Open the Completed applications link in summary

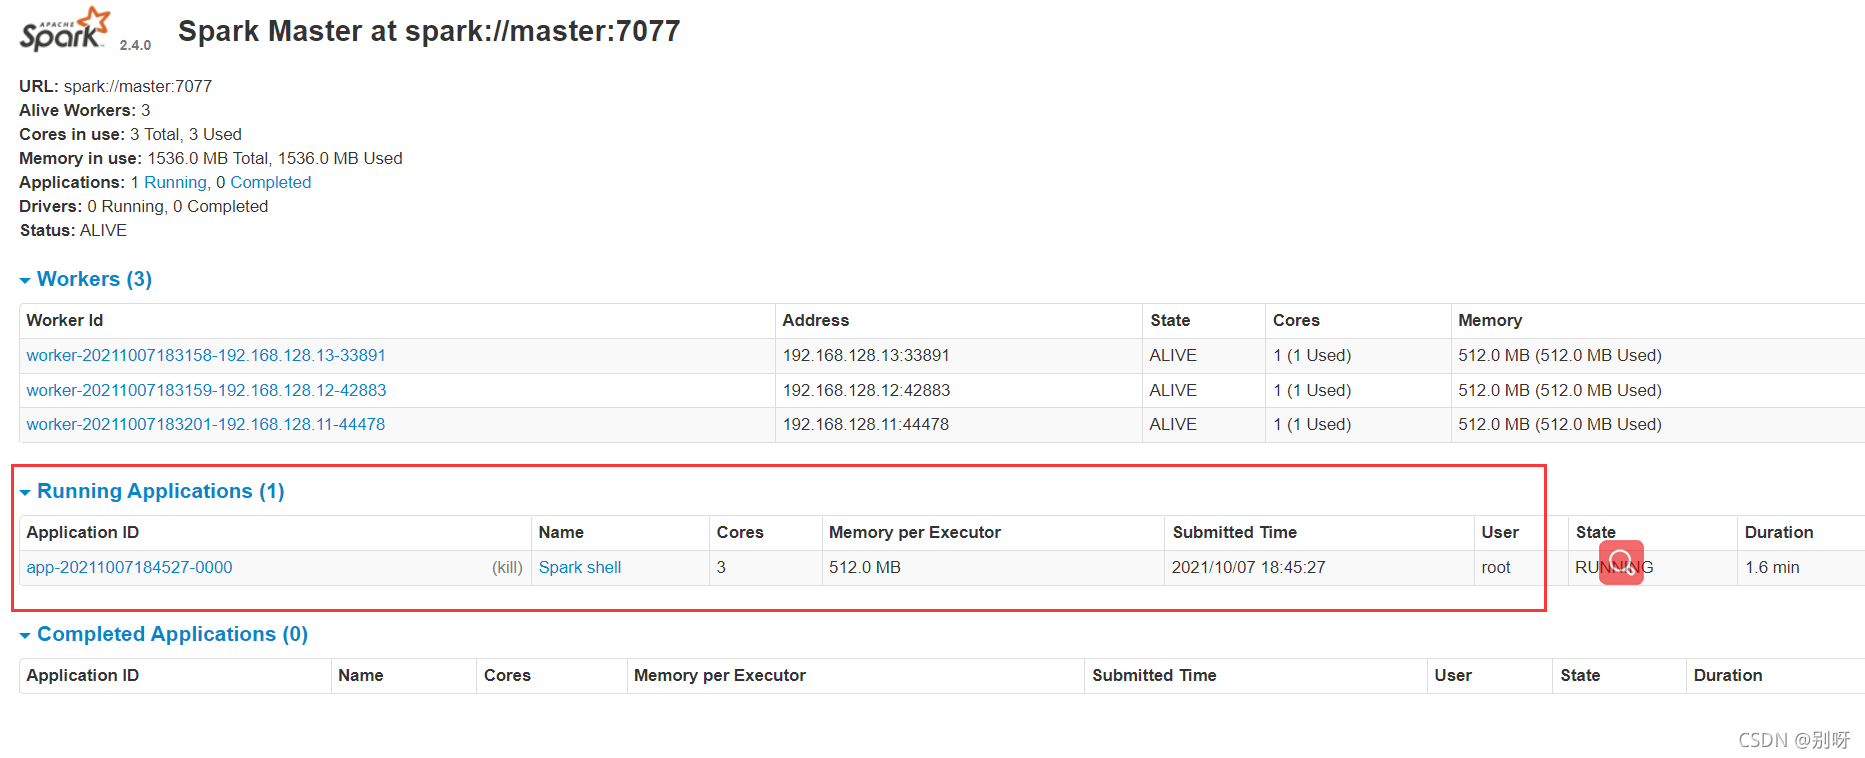[x=271, y=182]
